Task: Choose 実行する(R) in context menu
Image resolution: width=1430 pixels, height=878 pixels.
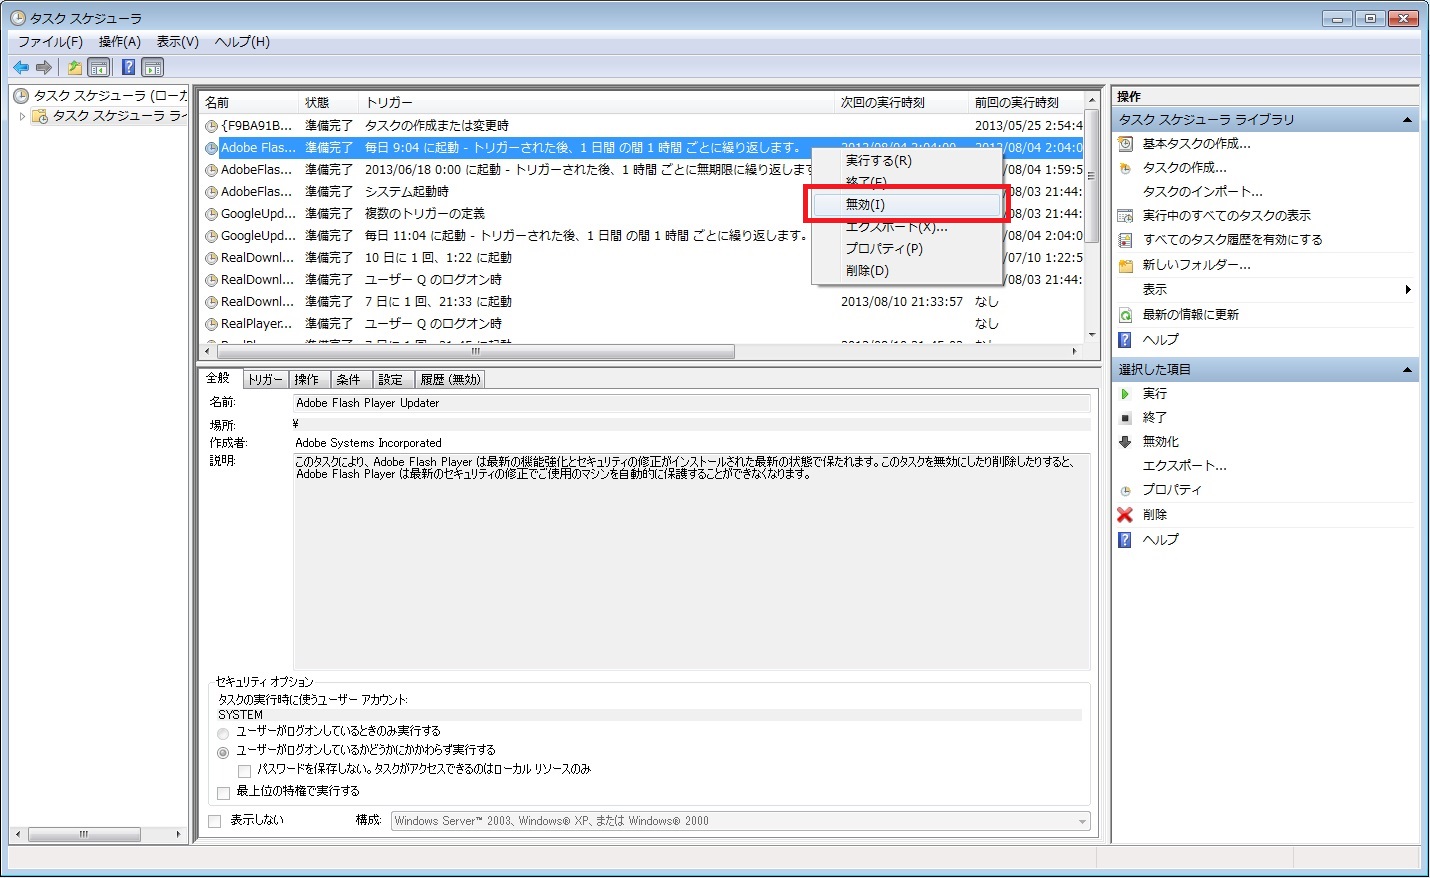Action: tap(908, 160)
